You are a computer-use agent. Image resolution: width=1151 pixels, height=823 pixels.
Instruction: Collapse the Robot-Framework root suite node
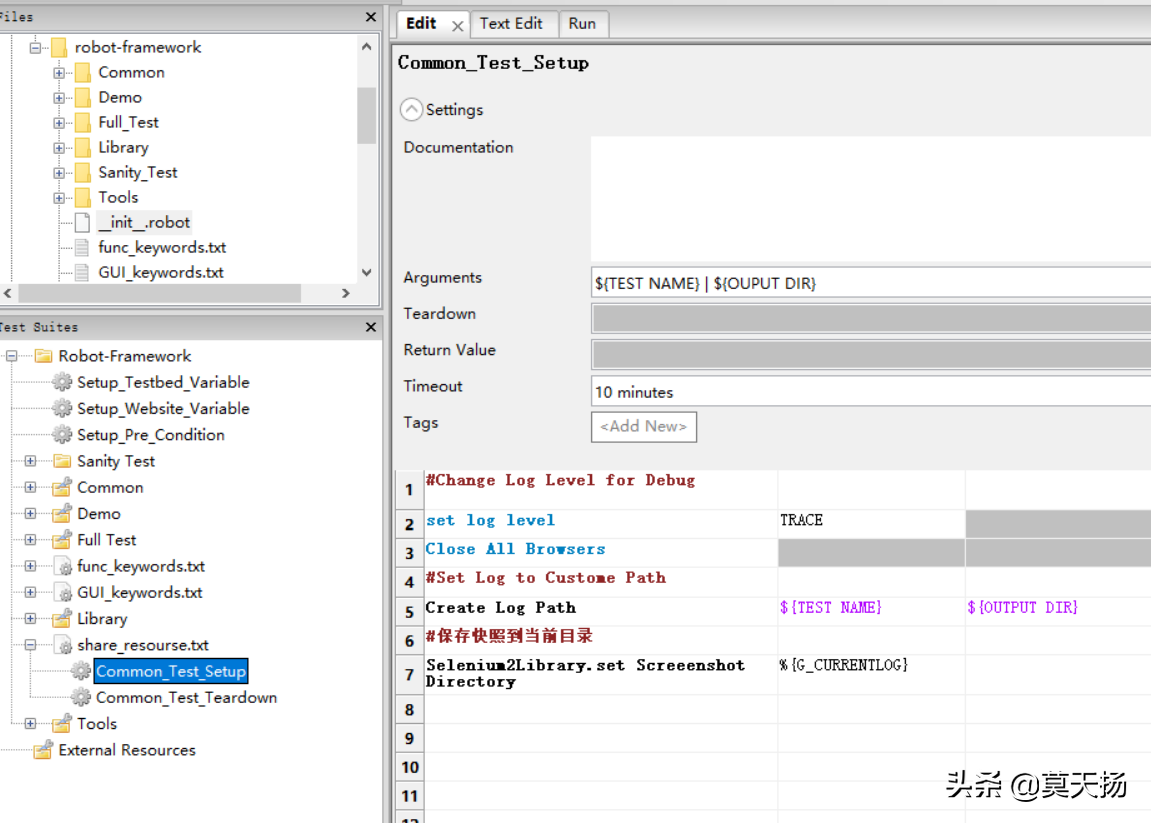pos(12,356)
